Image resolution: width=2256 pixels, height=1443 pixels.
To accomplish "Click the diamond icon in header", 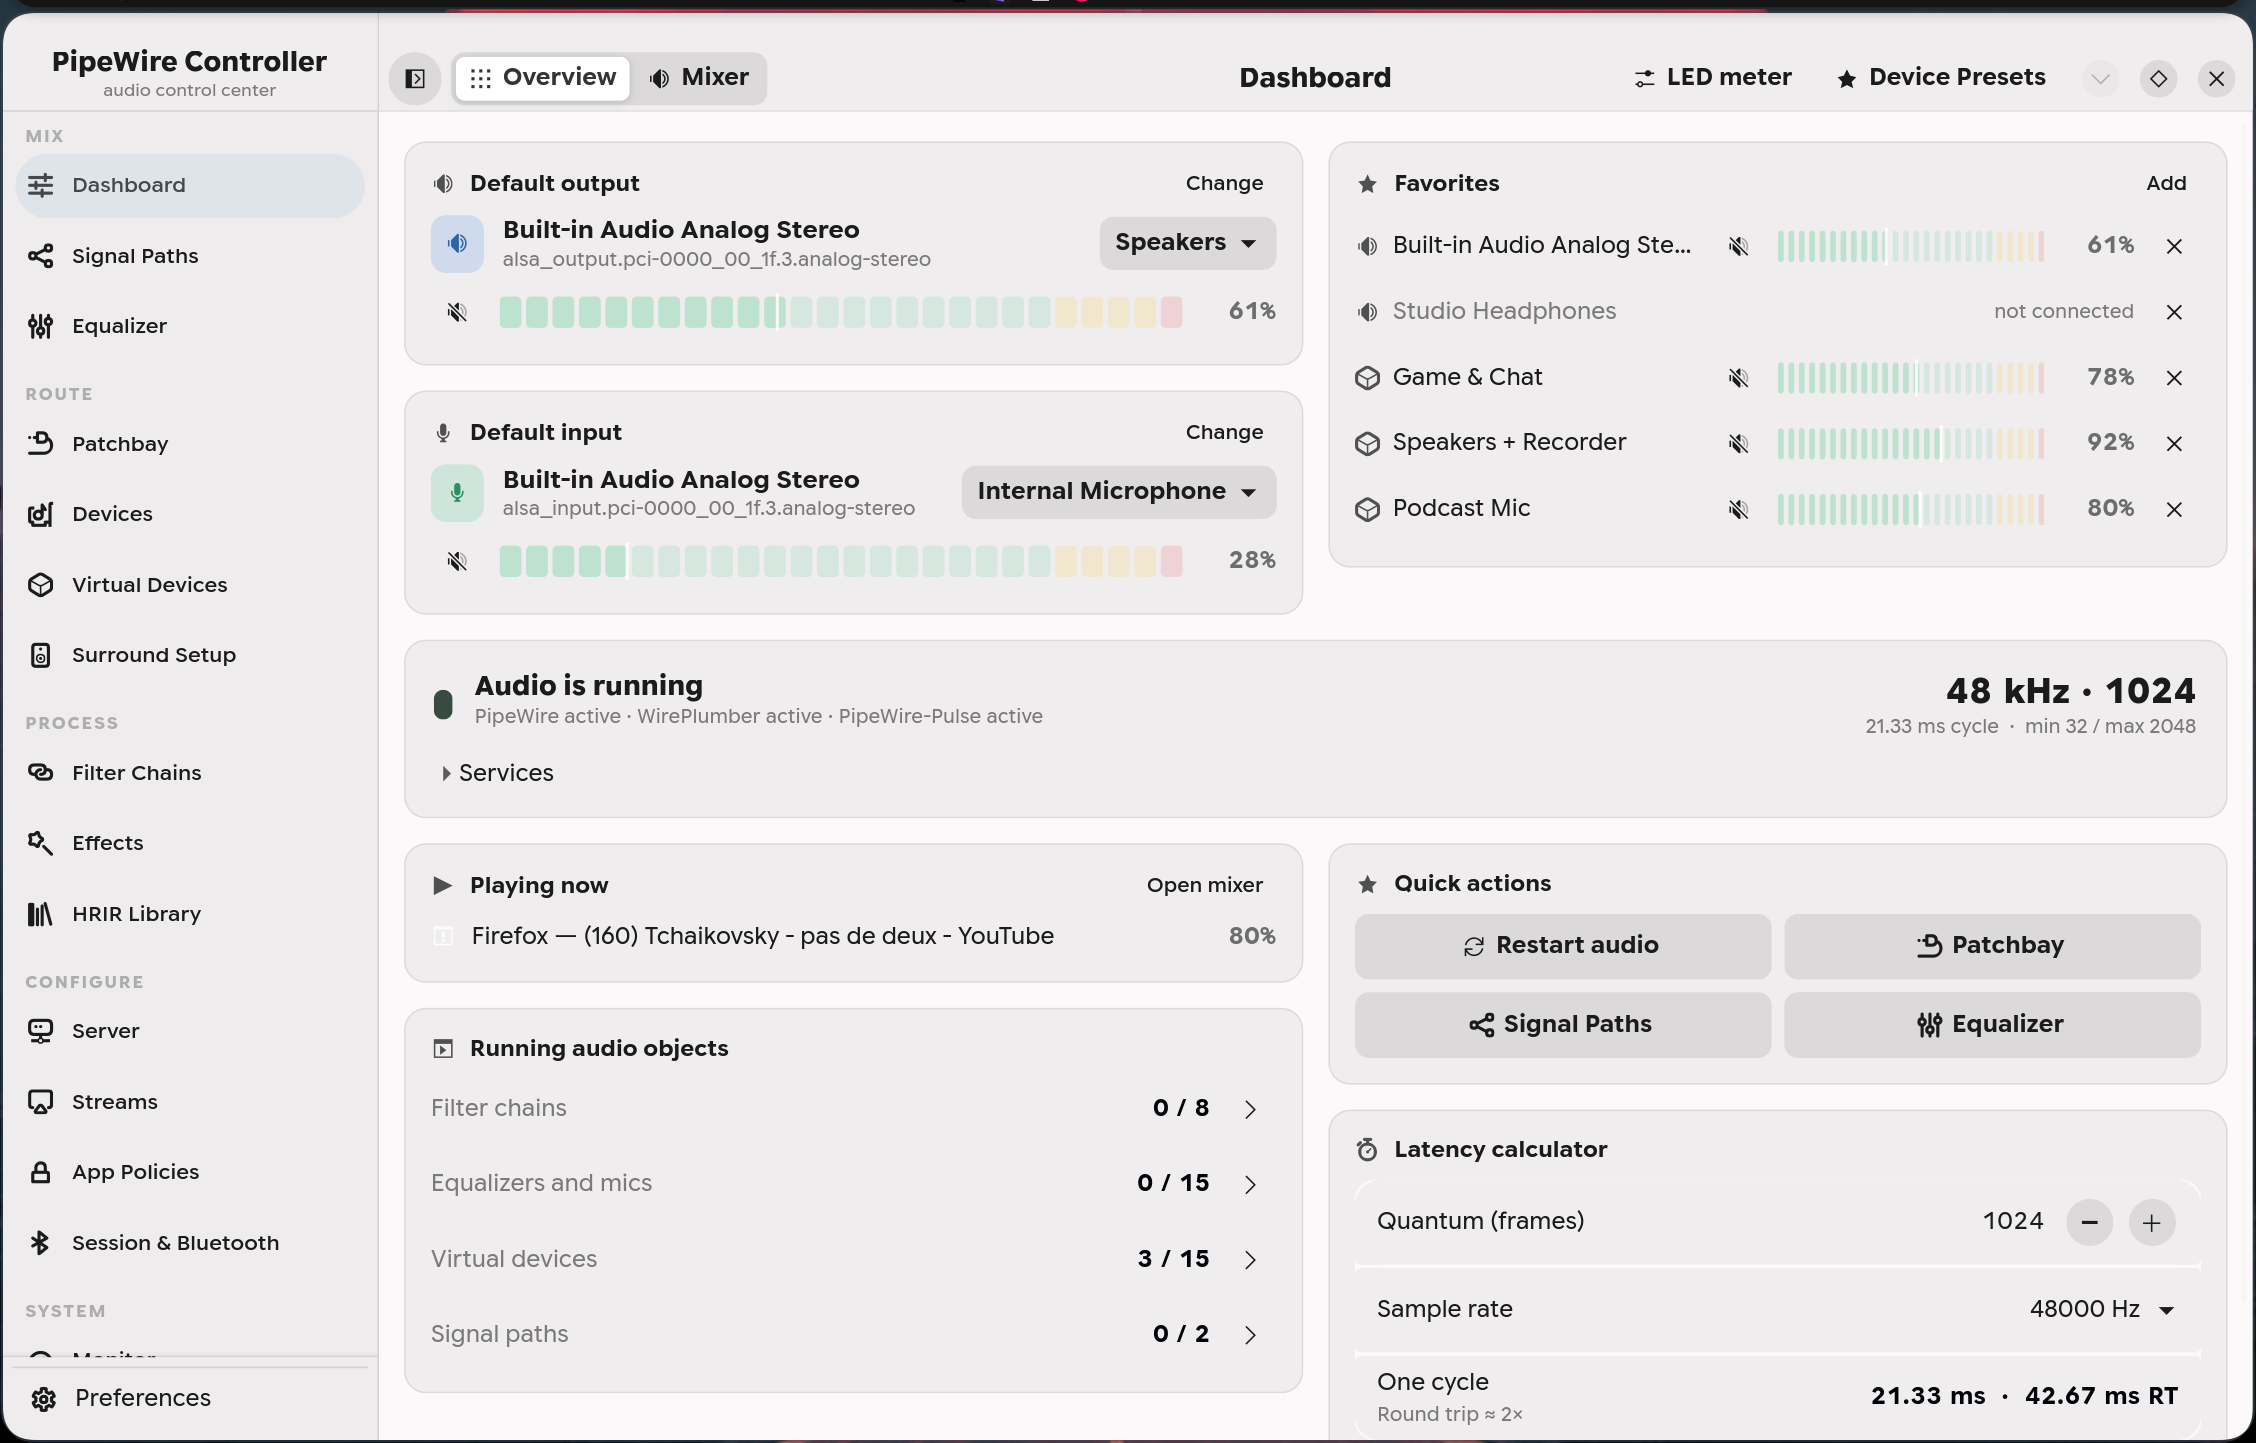I will pyautogui.click(x=2158, y=78).
